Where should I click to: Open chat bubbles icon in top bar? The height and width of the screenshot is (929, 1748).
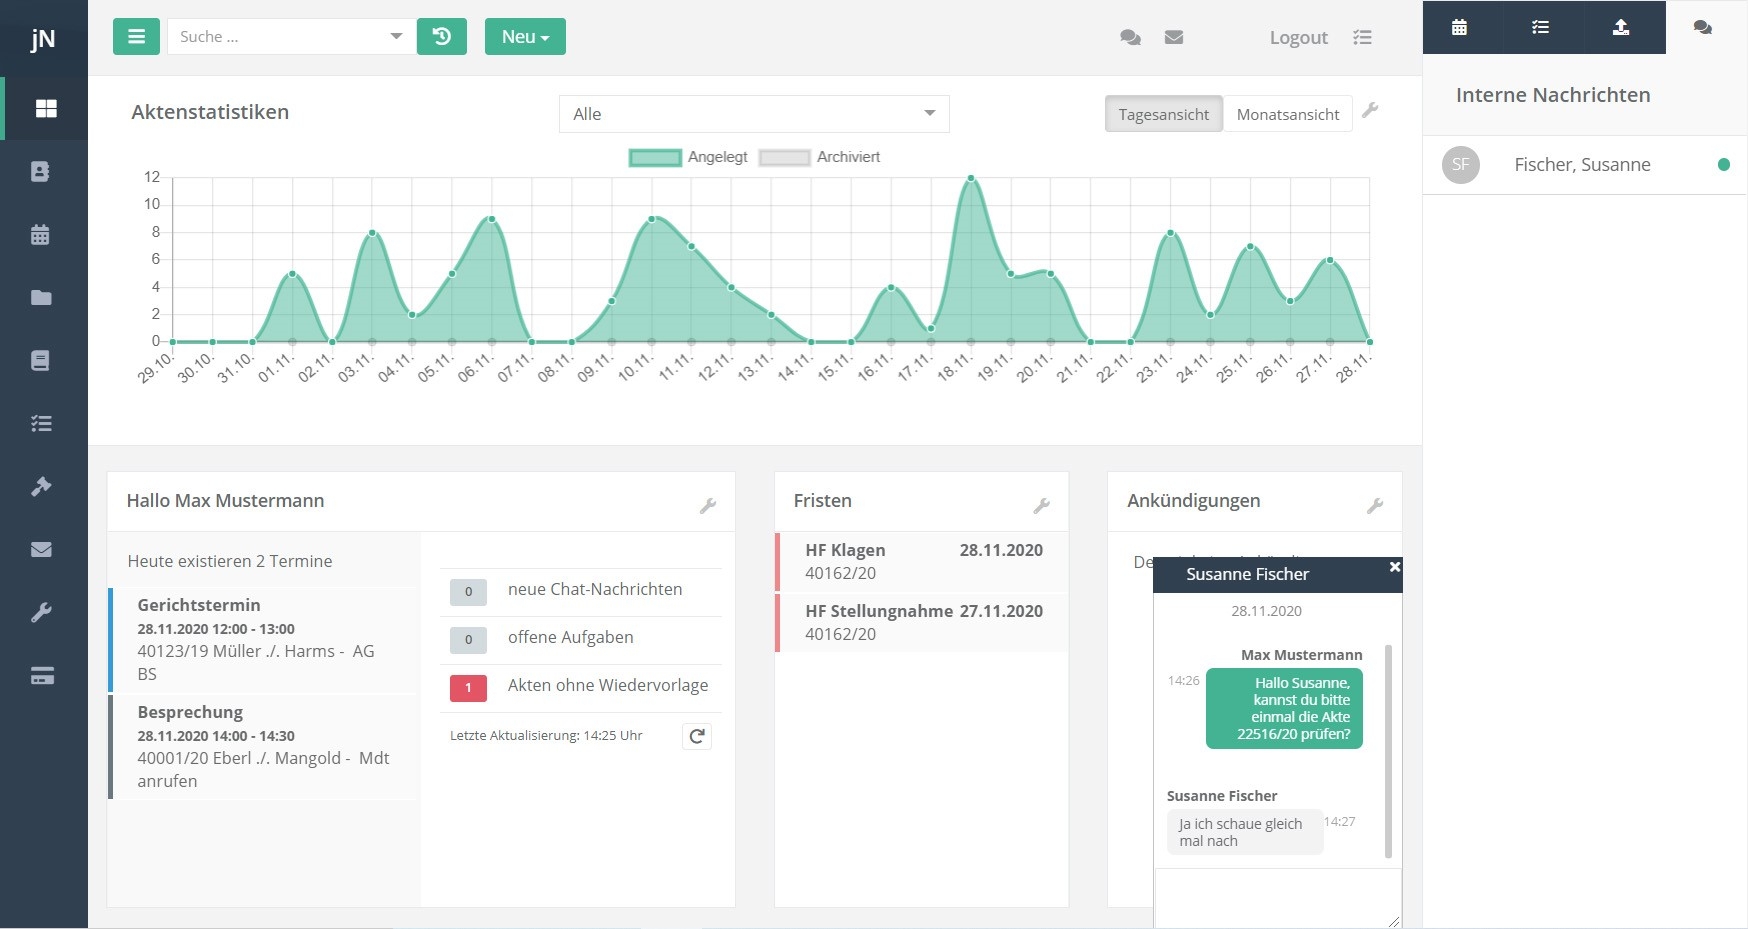[1130, 37]
